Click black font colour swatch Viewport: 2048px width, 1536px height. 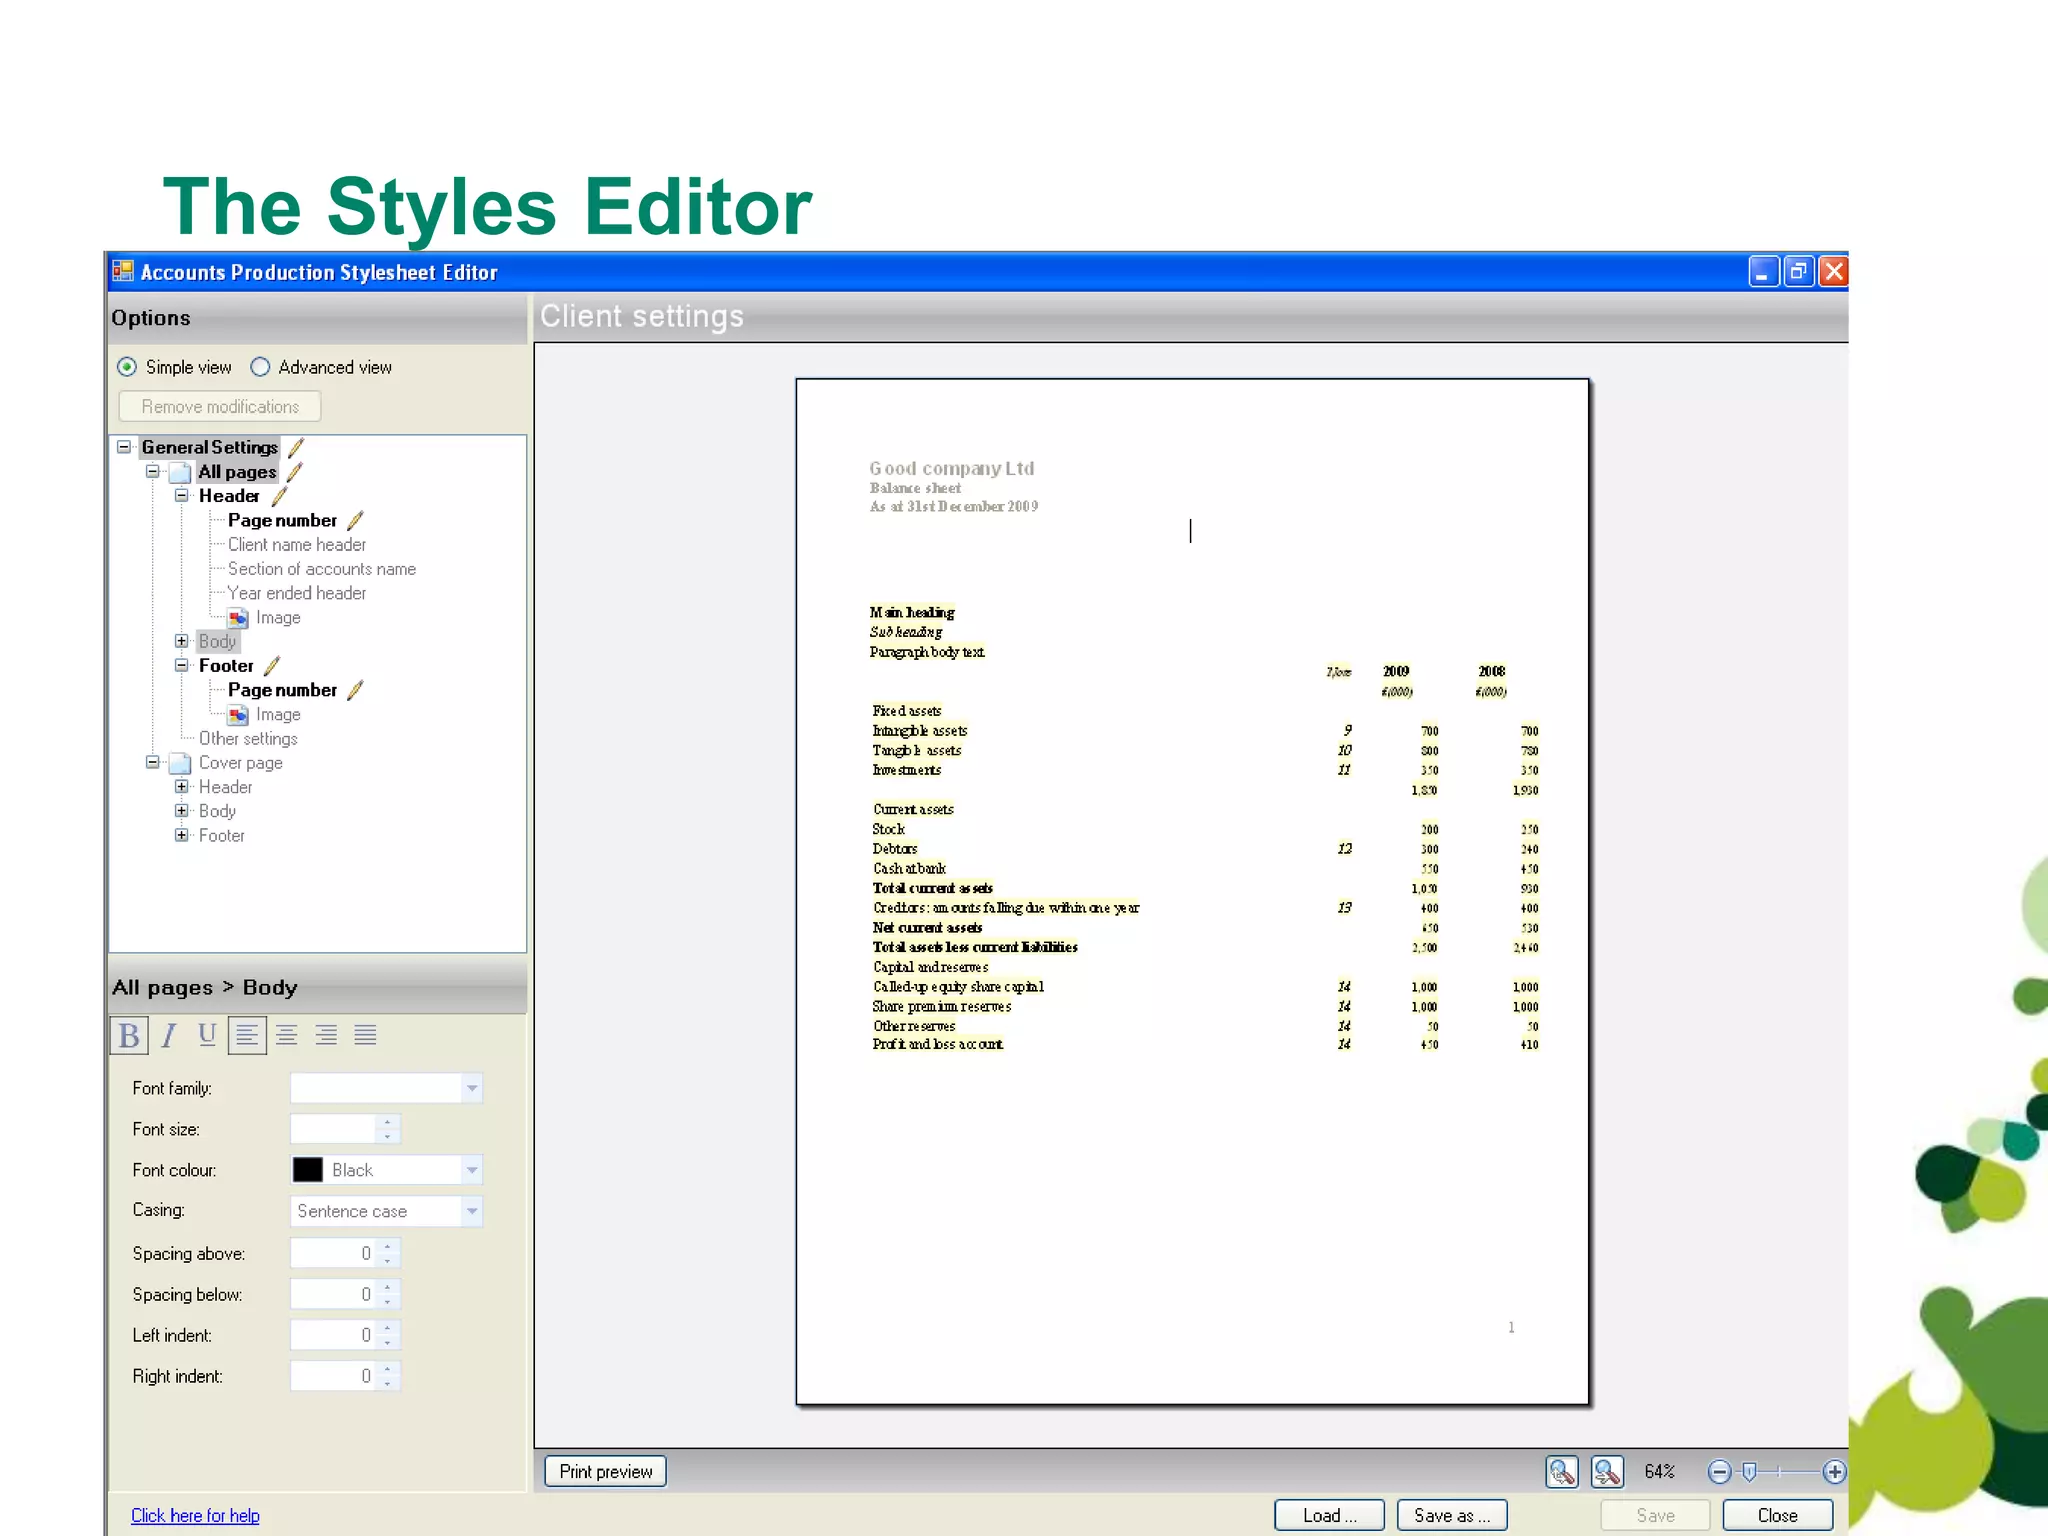[307, 1170]
